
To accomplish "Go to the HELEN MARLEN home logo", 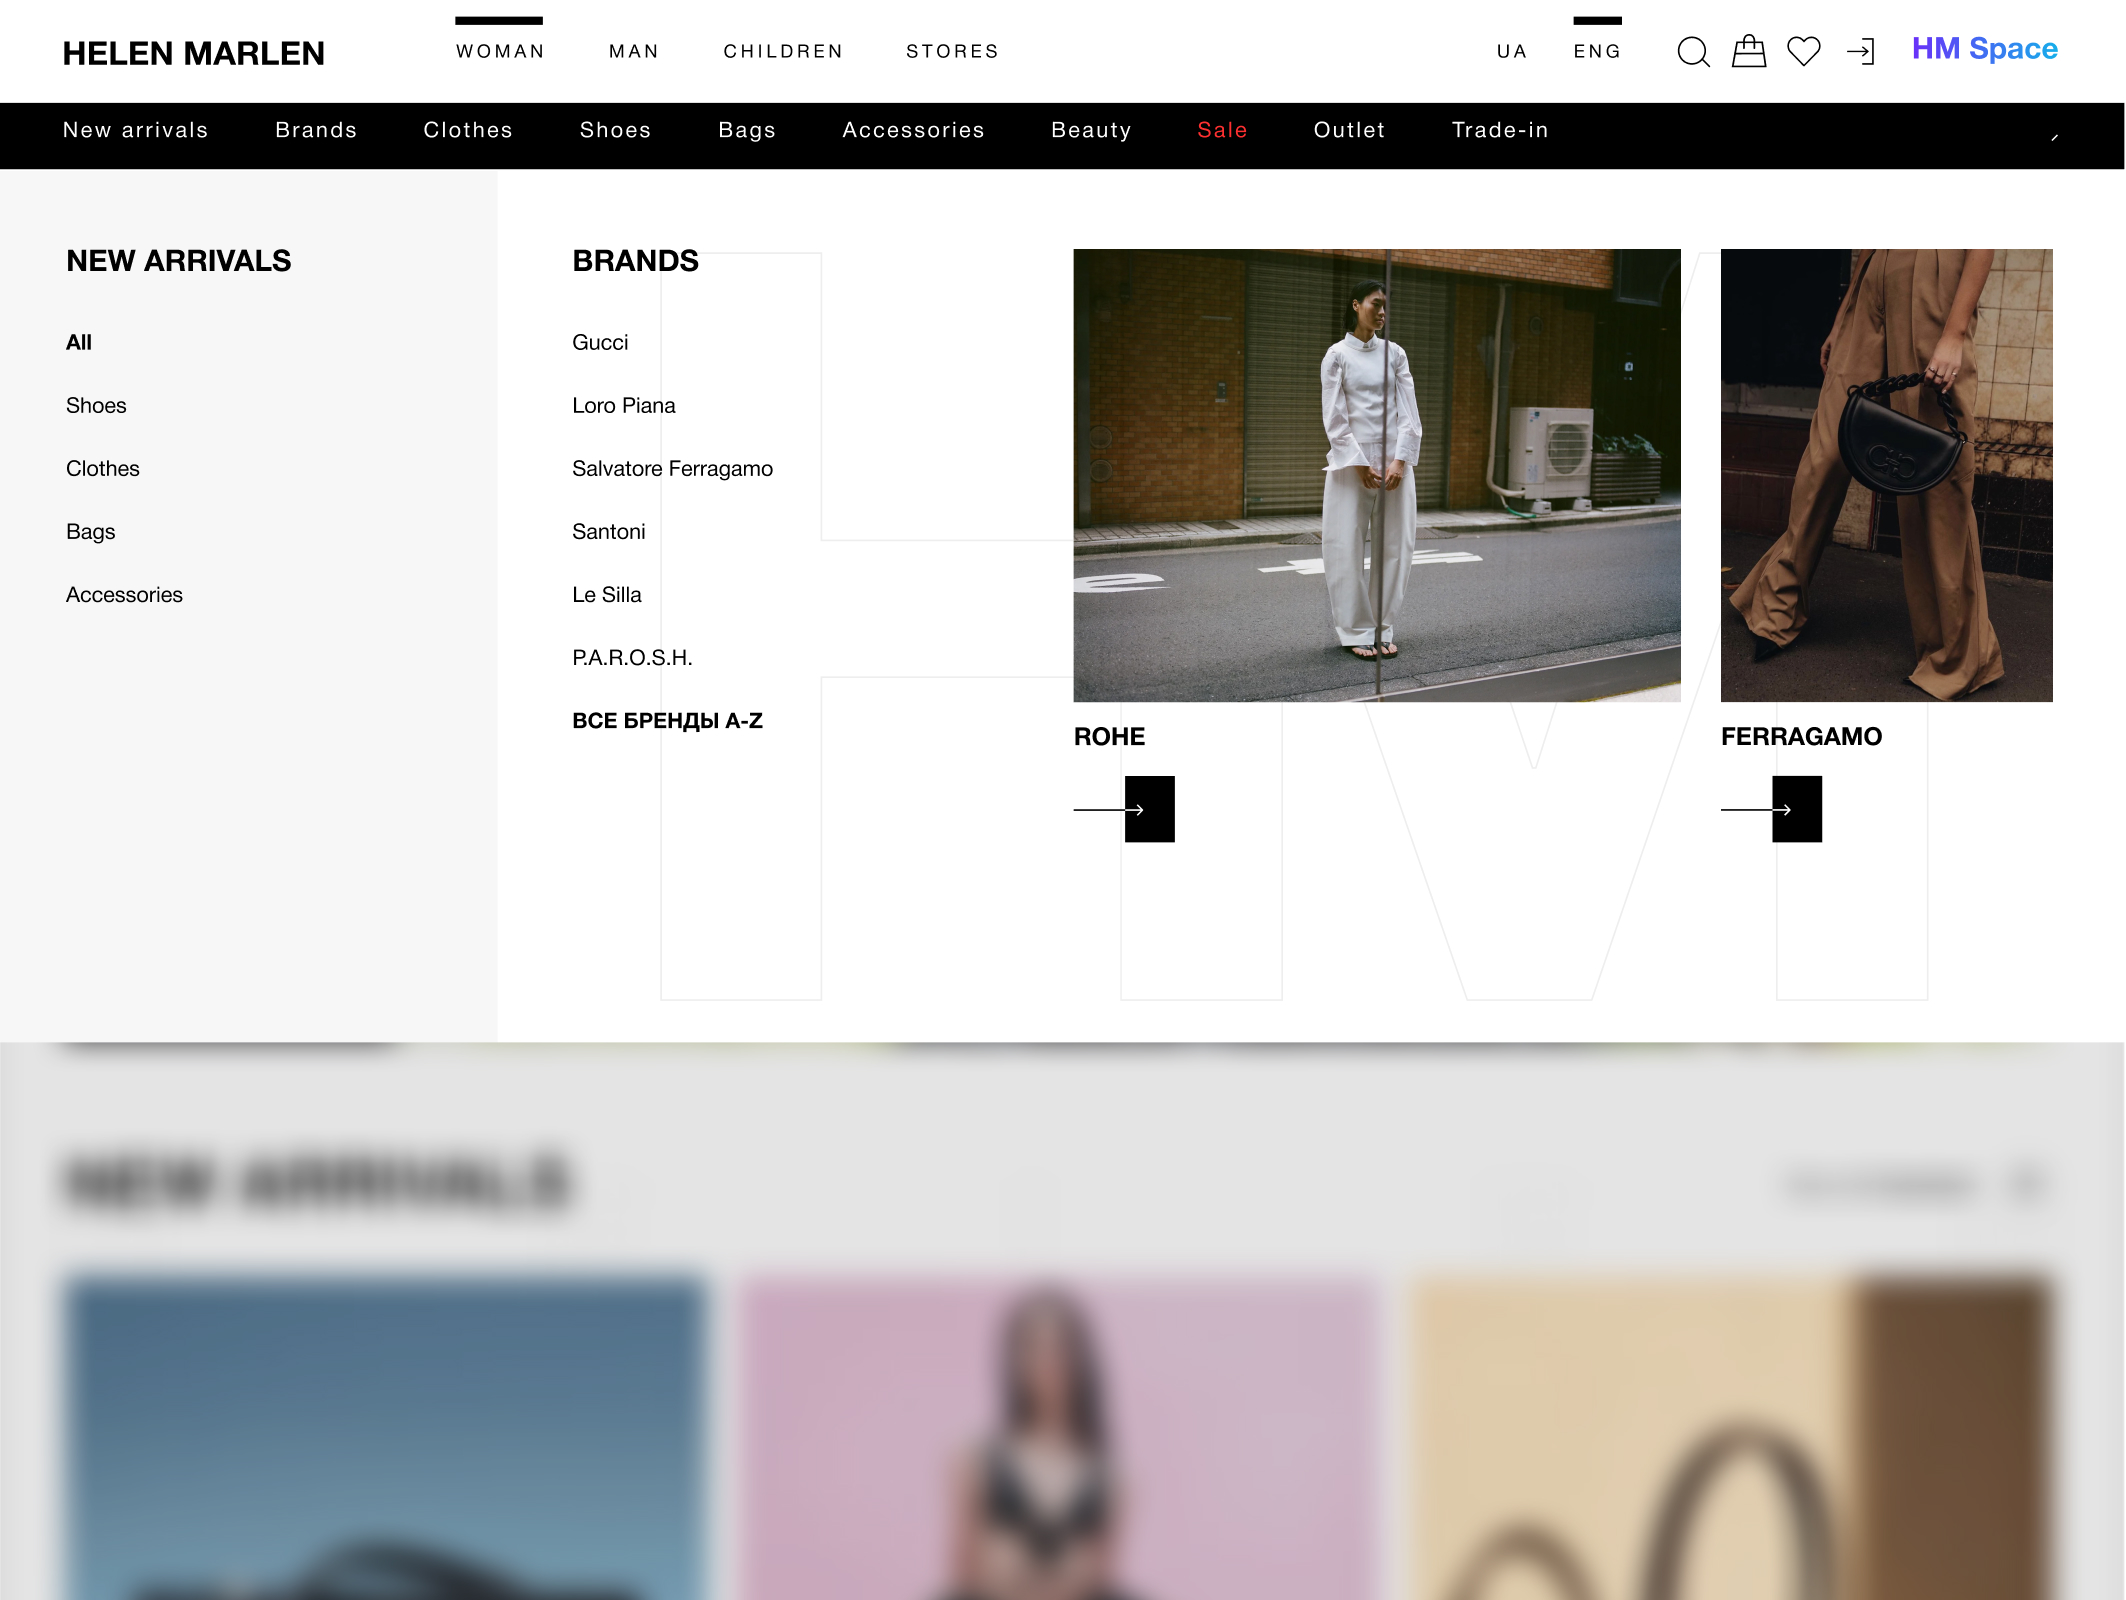I will coord(194,53).
